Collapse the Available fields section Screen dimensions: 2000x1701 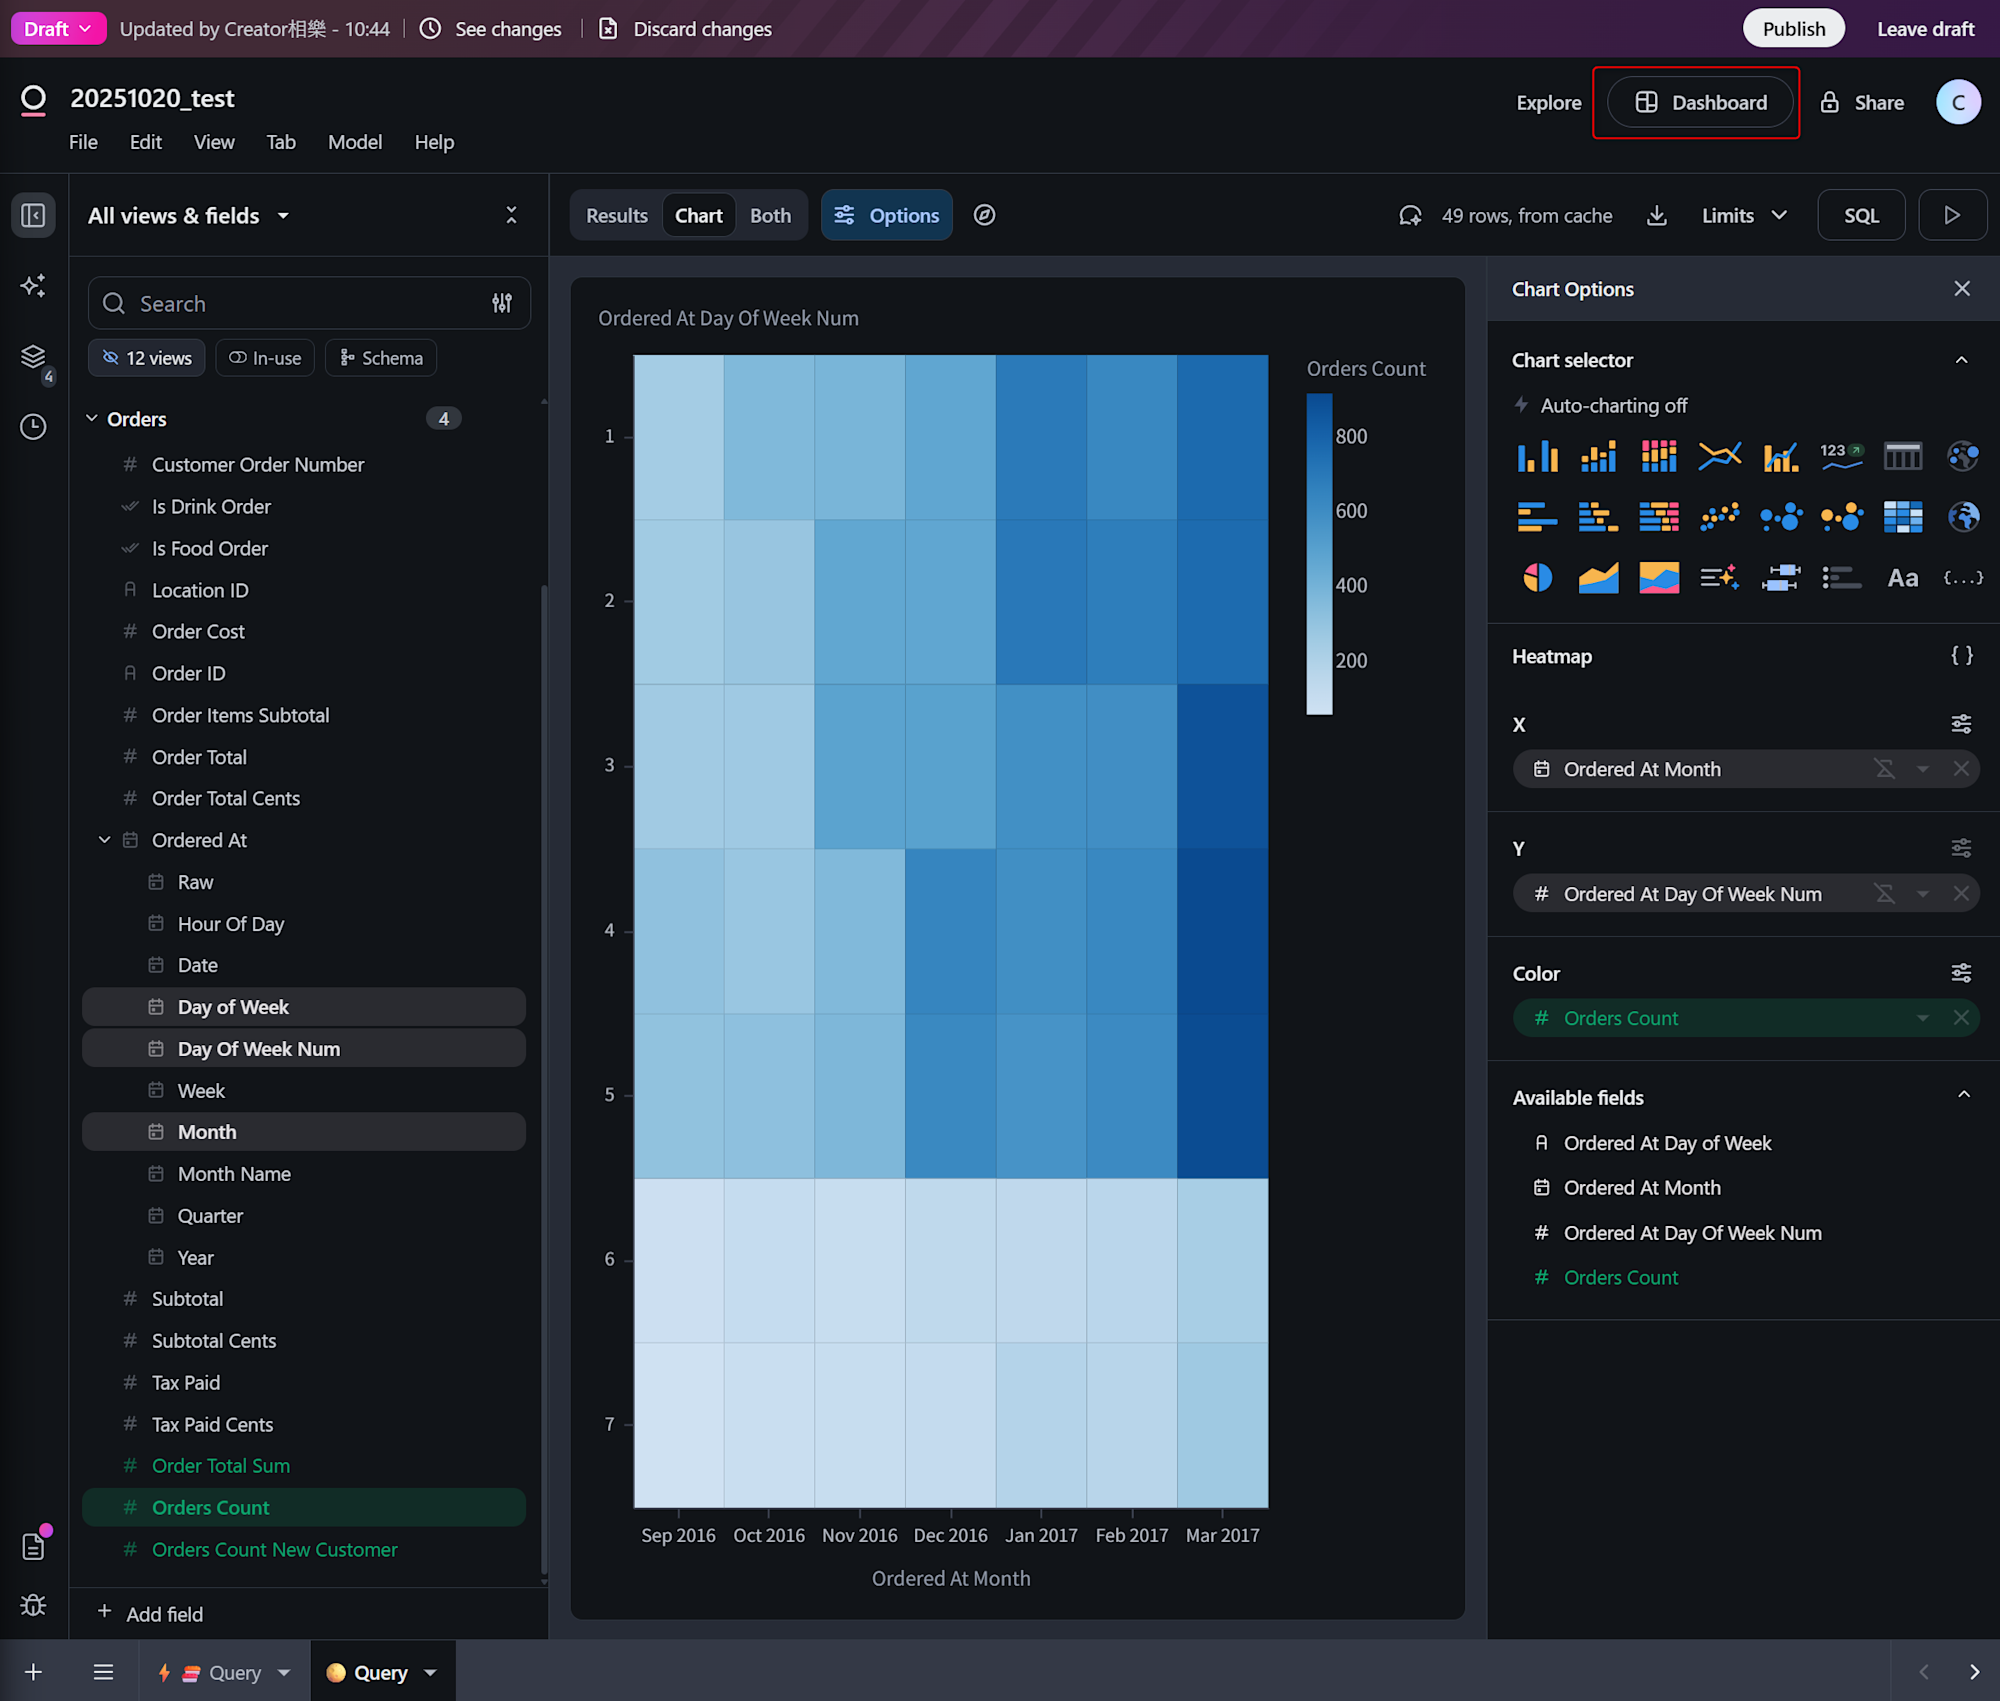(x=1963, y=1095)
